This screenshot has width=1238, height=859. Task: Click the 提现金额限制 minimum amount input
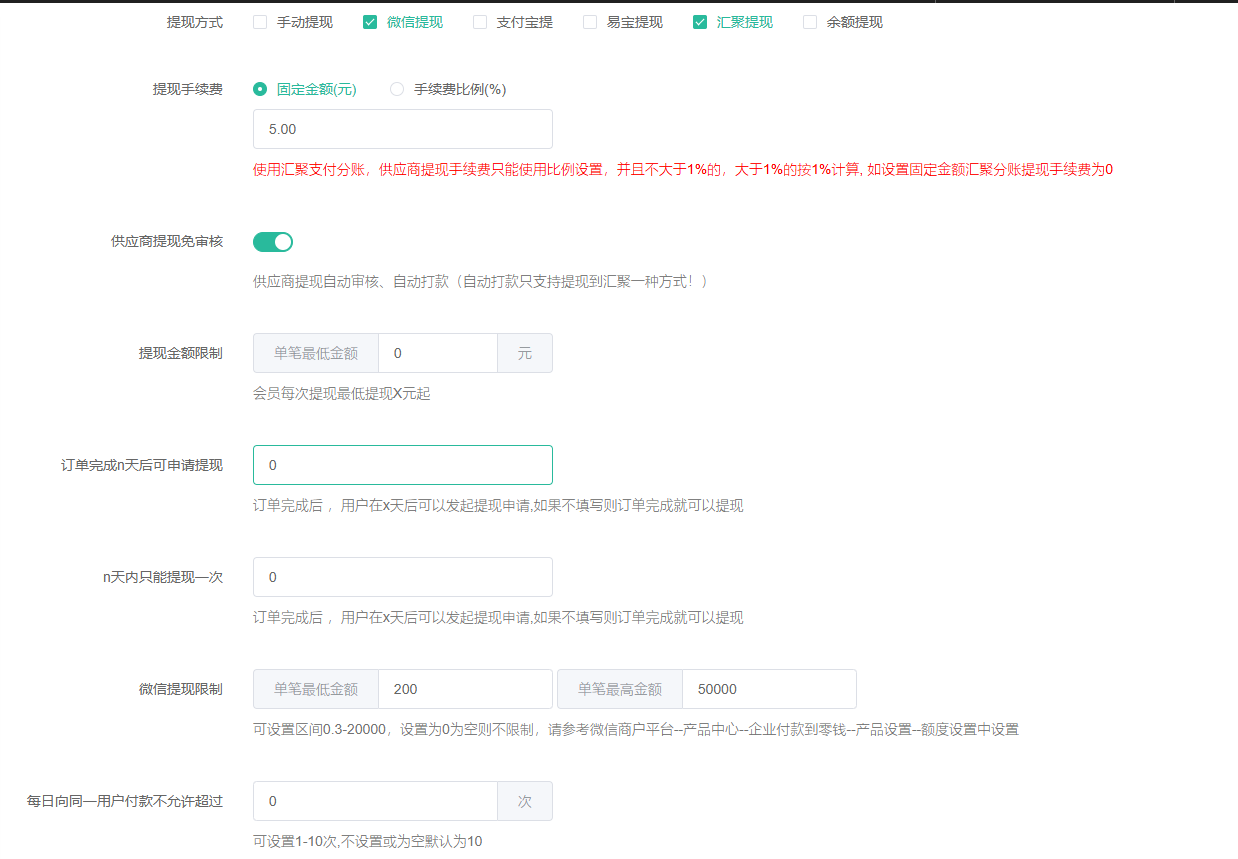[x=437, y=353]
